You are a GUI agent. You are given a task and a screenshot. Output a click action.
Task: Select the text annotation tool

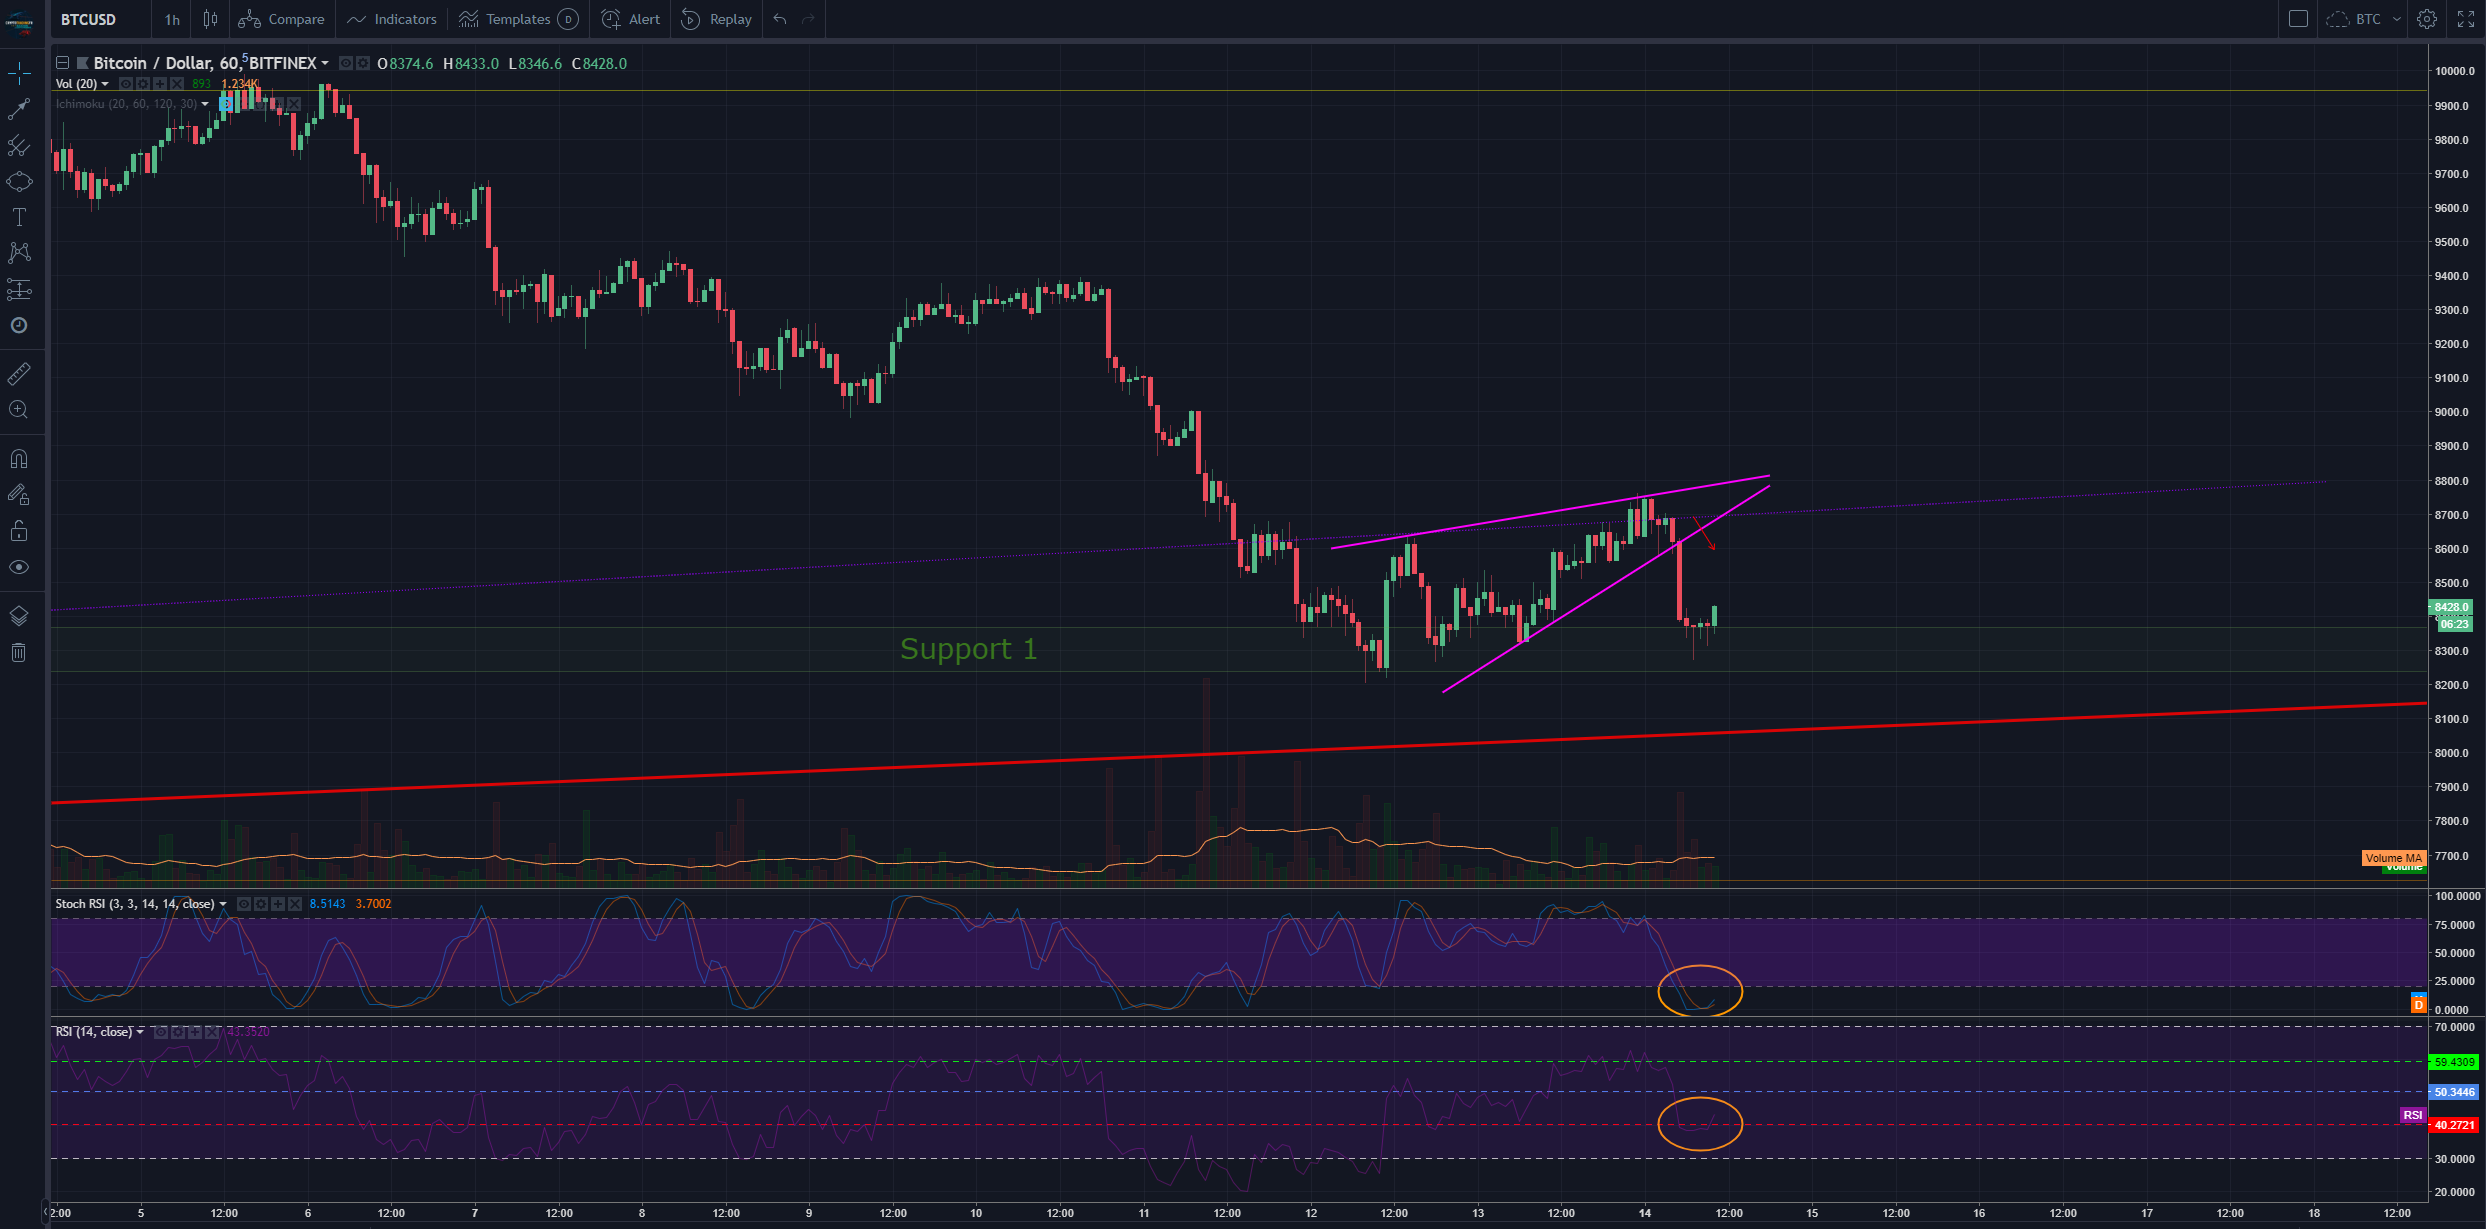19,217
